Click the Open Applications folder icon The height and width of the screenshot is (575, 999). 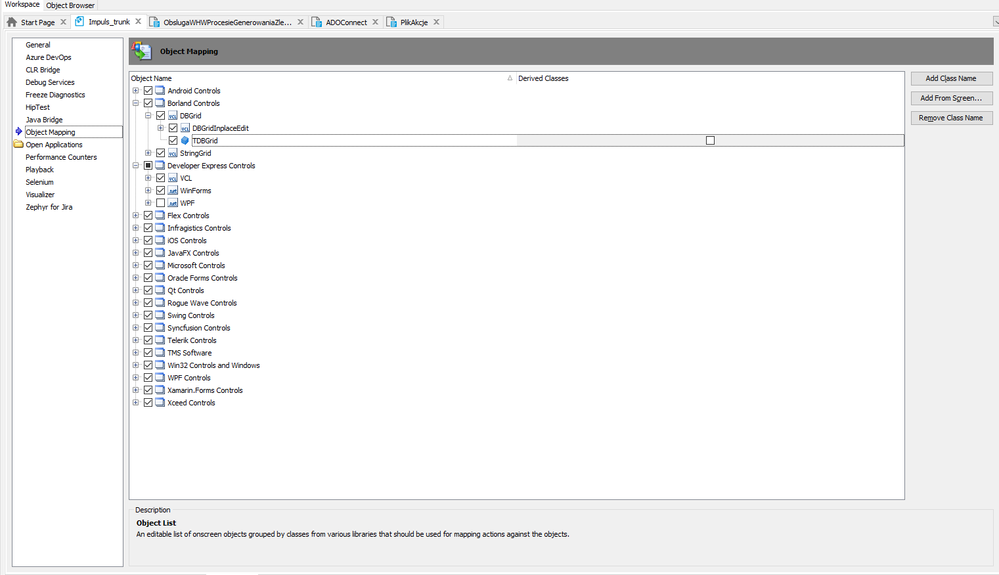coord(18,145)
